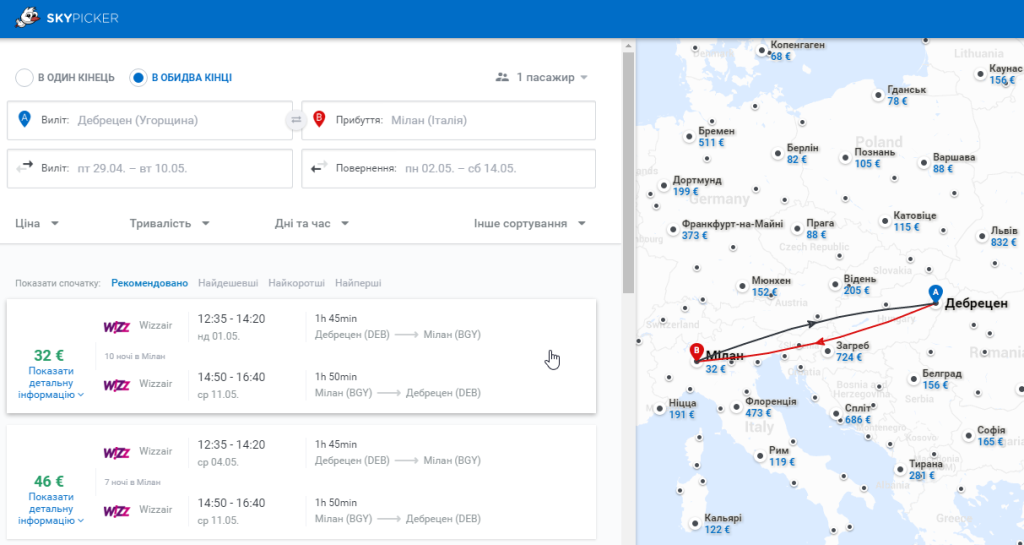Select Софія 165 € map dot
The height and width of the screenshot is (545, 1024).
[968, 436]
